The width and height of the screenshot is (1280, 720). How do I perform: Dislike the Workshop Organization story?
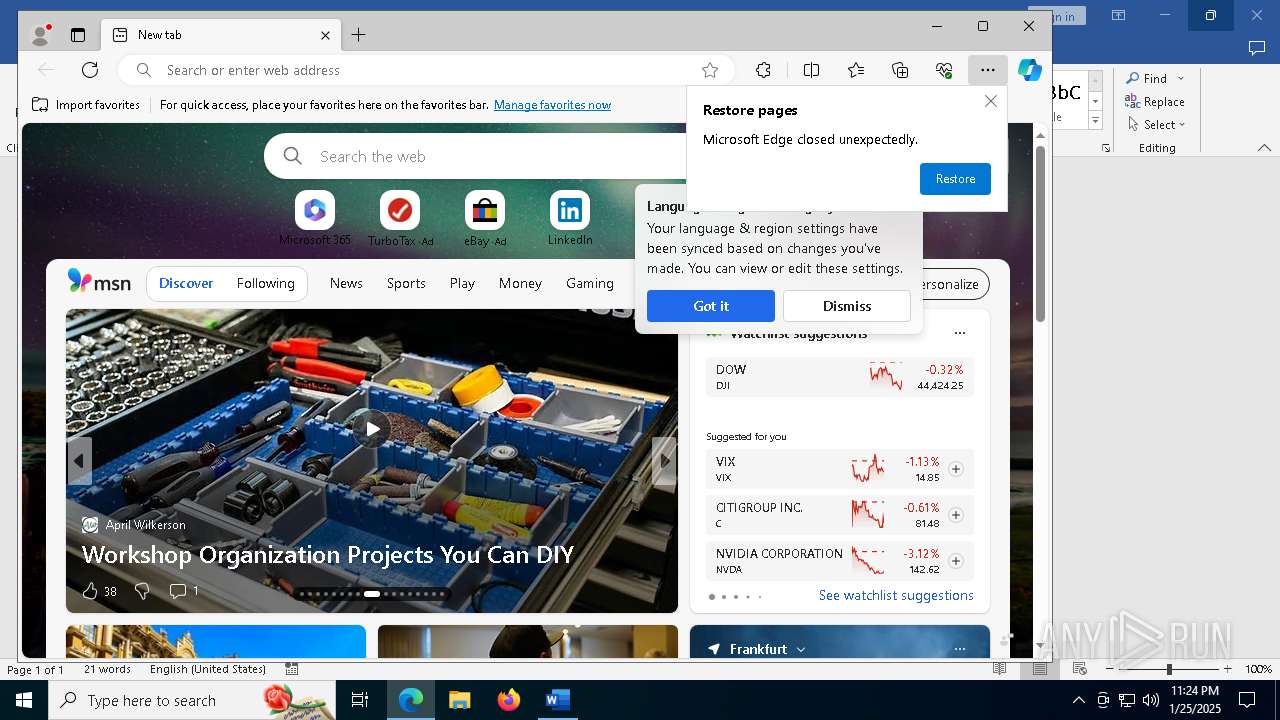tap(142, 591)
